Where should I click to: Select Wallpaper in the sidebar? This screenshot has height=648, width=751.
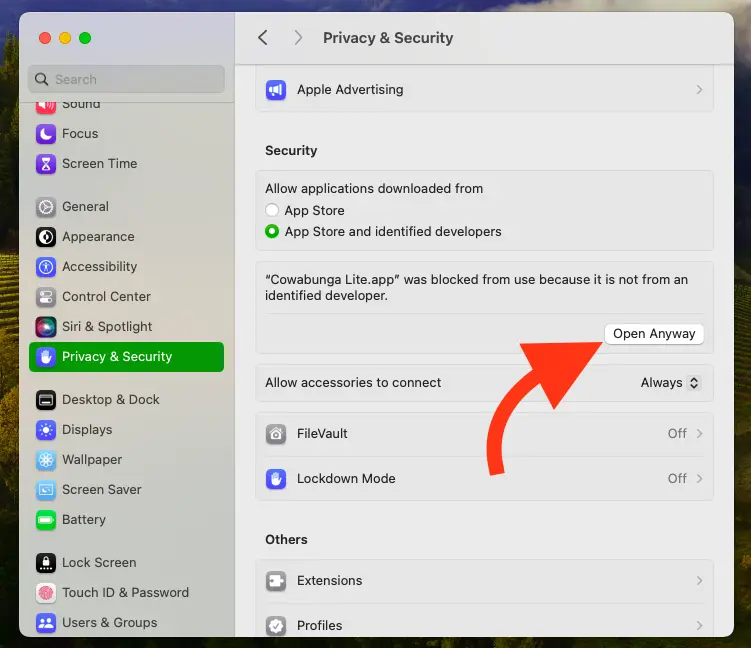[126, 460]
